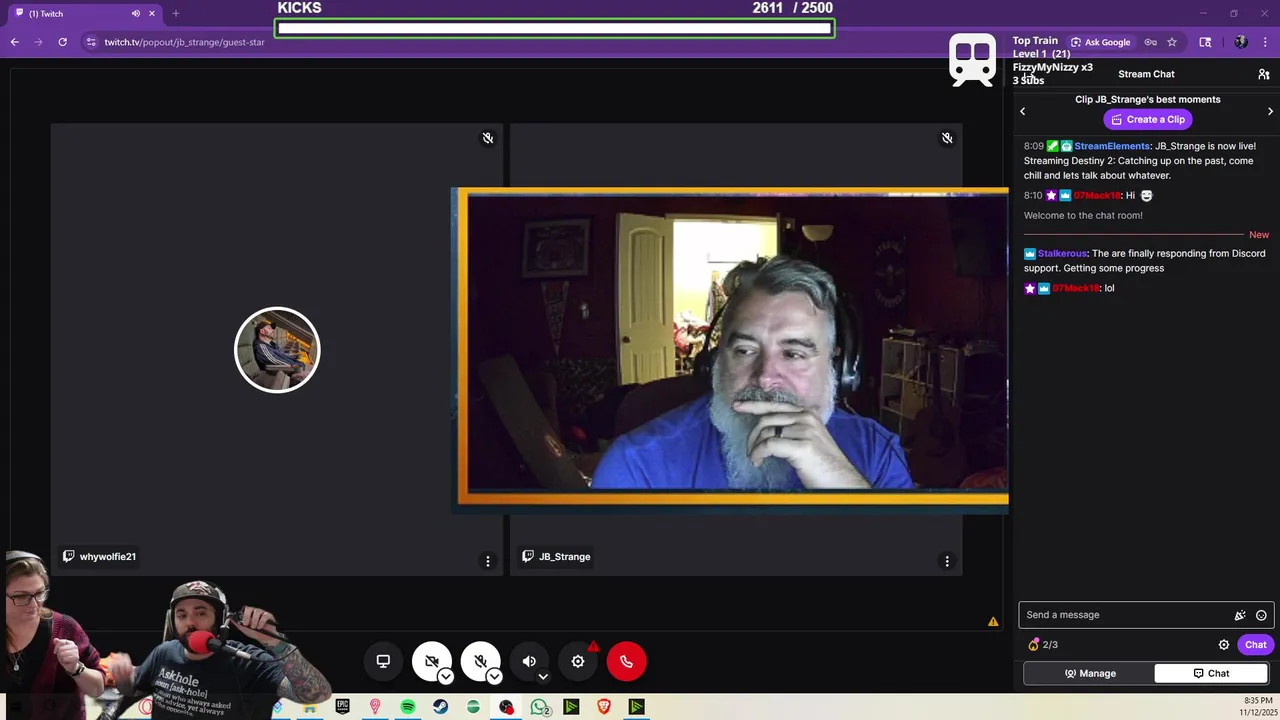Expand microphone device options arrow
The width and height of the screenshot is (1280, 720).
pyautogui.click(x=494, y=677)
